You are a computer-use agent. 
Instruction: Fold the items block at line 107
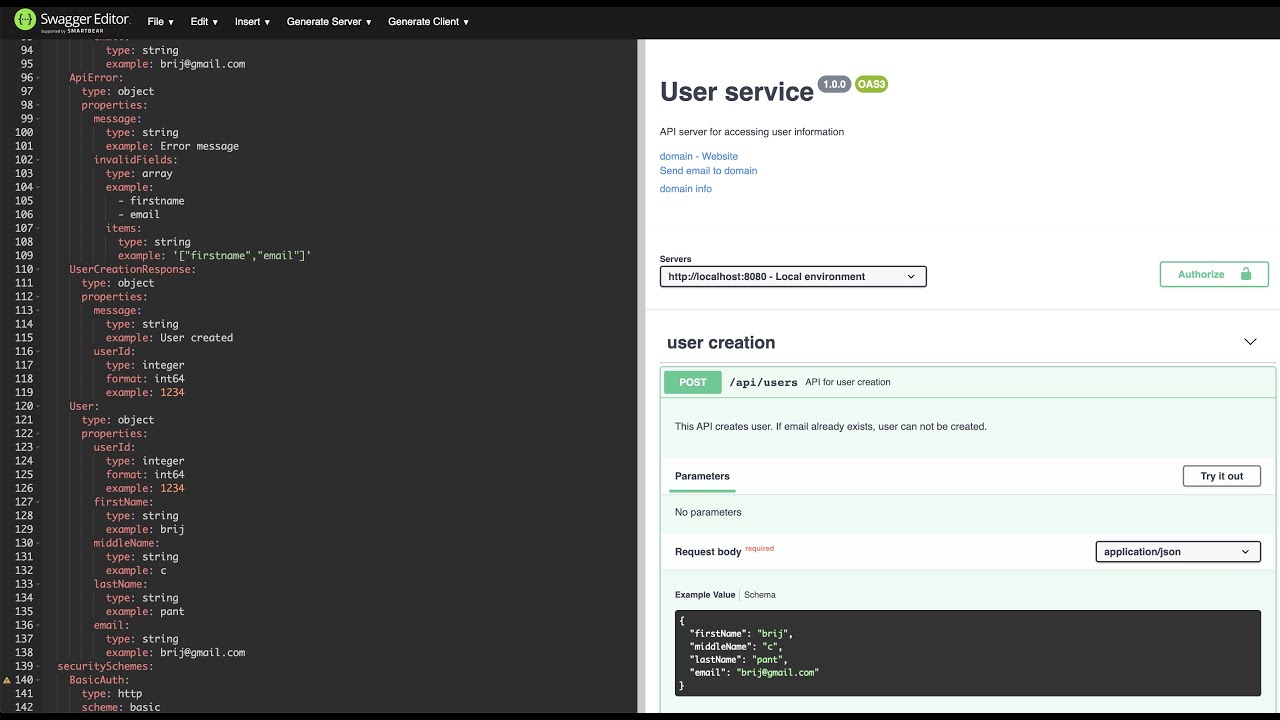(x=37, y=228)
